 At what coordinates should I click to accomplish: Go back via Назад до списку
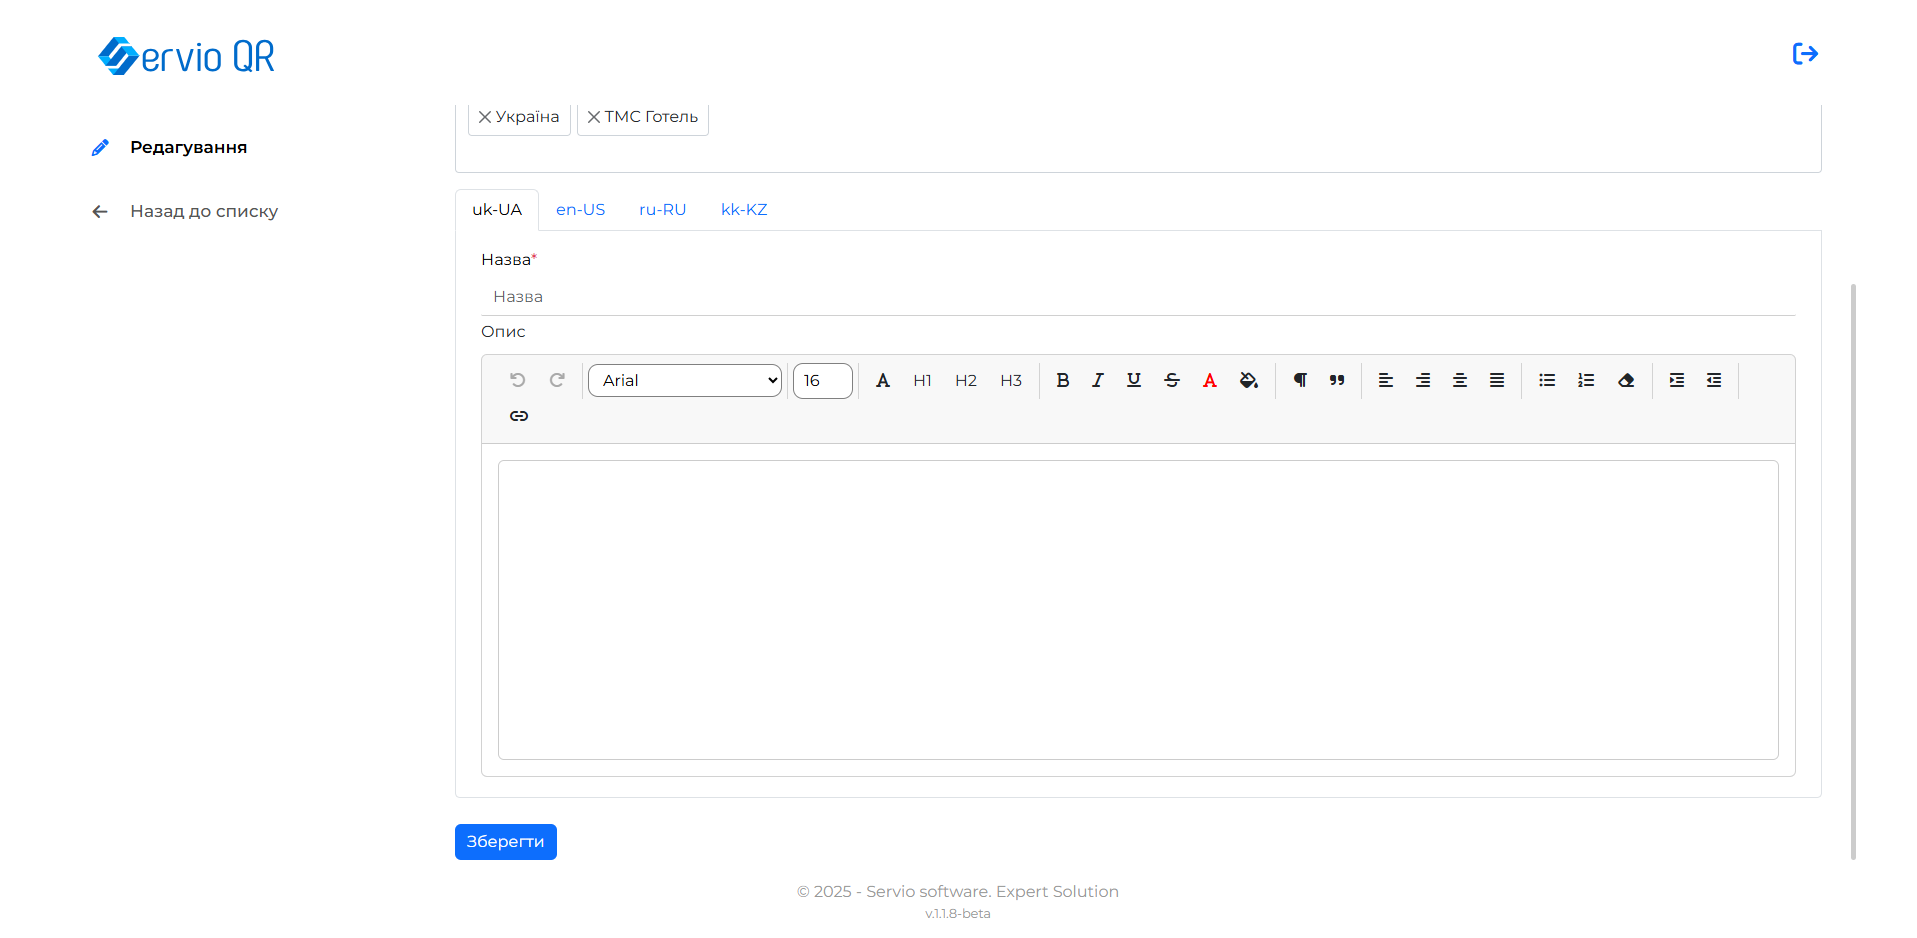tap(203, 212)
